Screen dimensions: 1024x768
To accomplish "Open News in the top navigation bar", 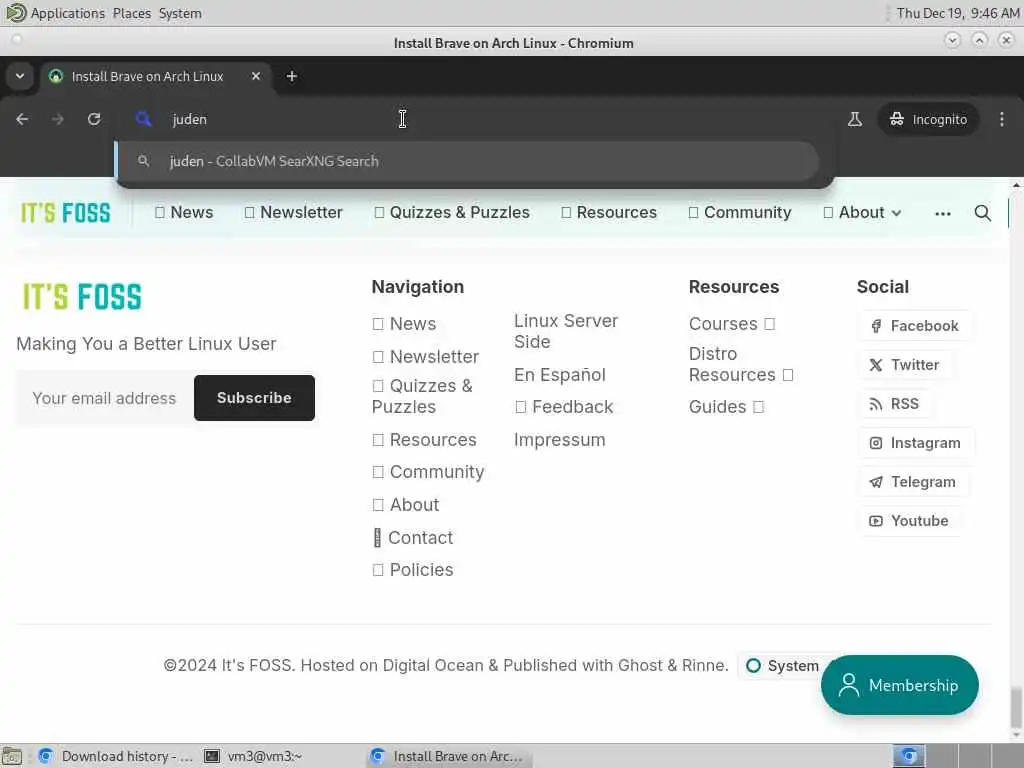I will coord(184,213).
